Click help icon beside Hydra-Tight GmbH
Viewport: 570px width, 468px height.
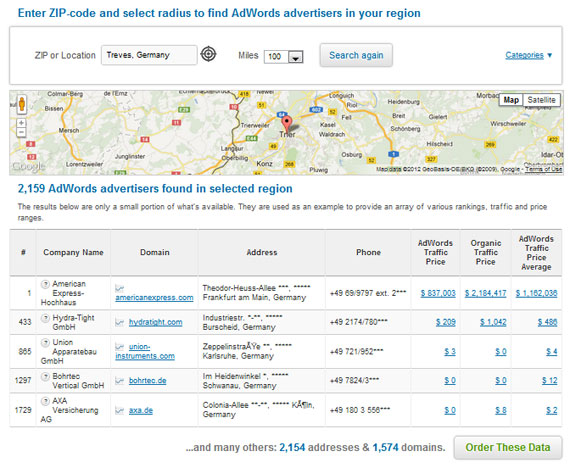(45, 318)
